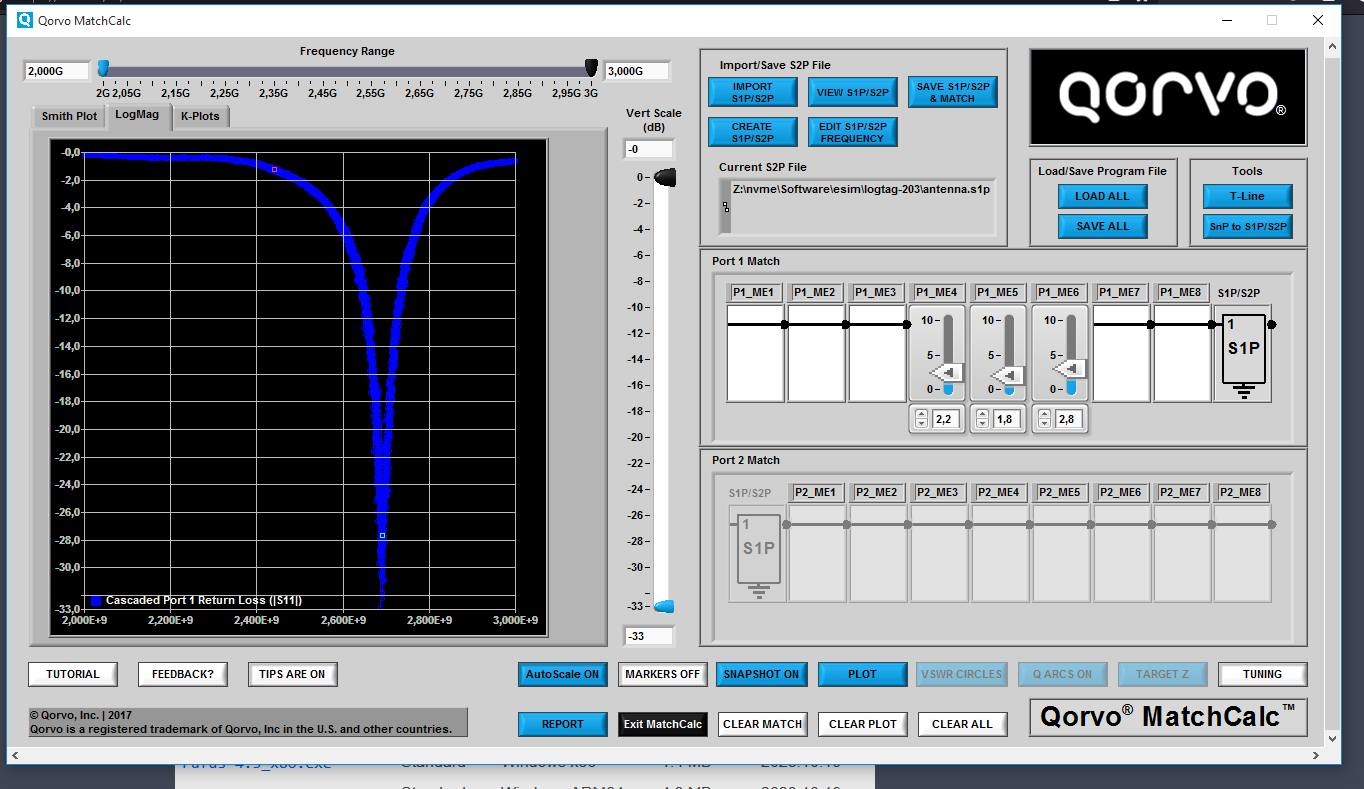
Task: Click the LOAD ALL button
Action: pos(1102,196)
